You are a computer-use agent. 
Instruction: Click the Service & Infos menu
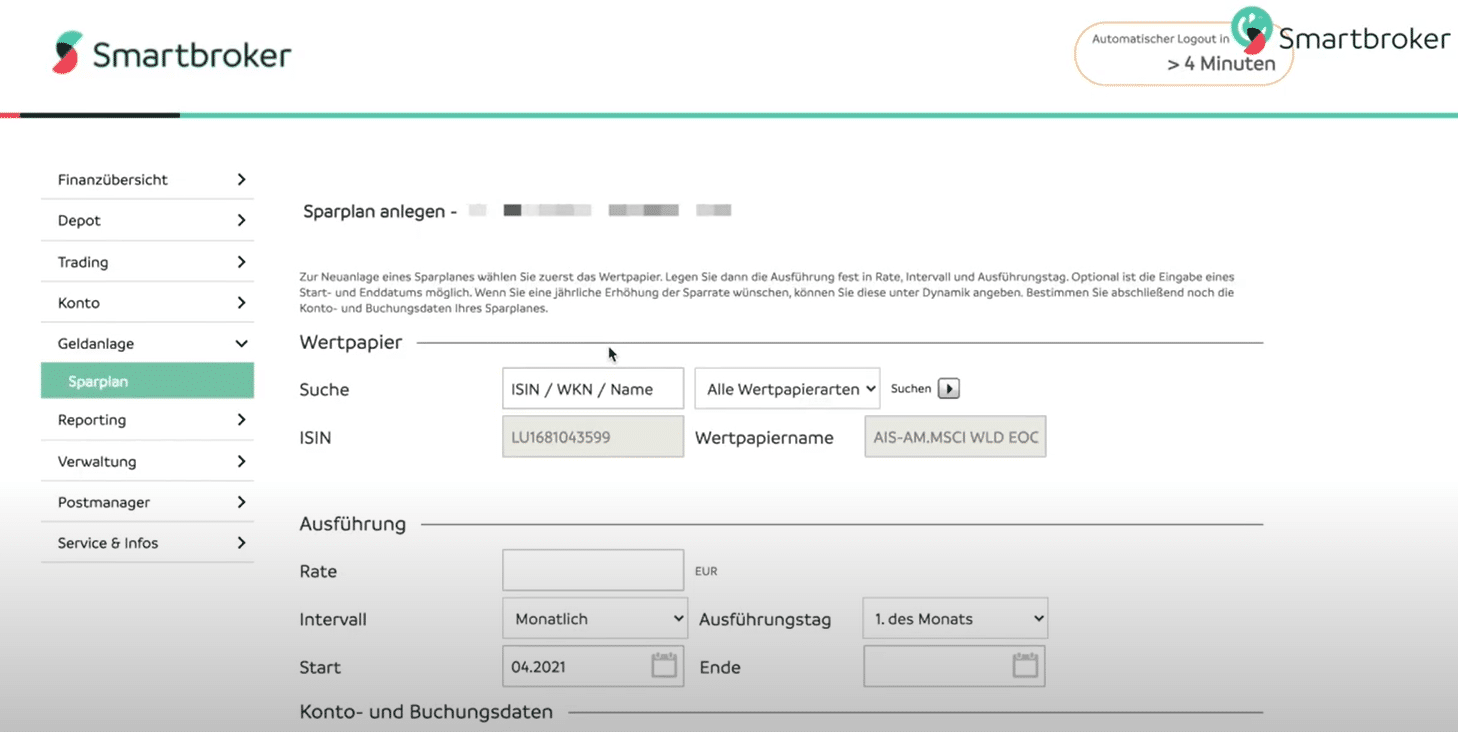click(x=108, y=543)
